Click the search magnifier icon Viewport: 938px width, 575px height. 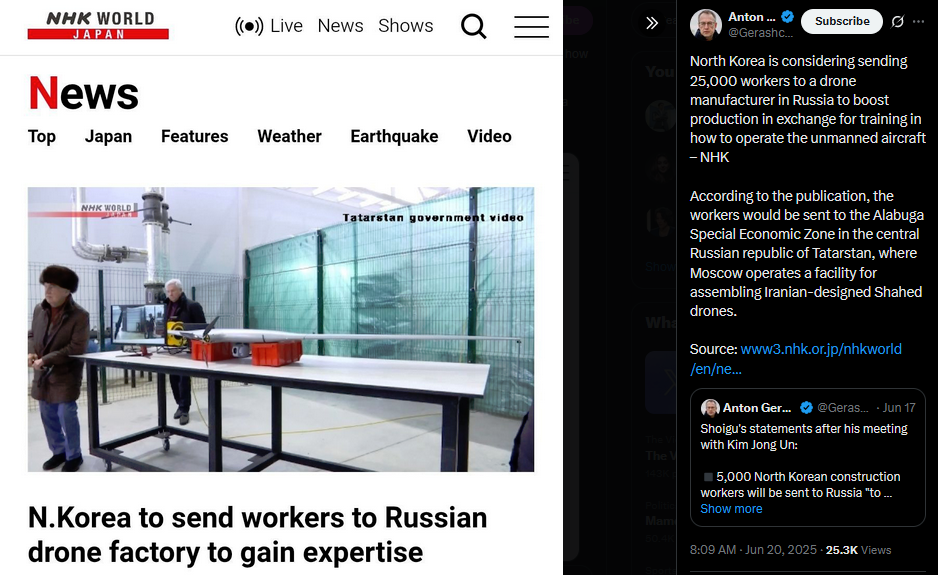[x=473, y=26]
